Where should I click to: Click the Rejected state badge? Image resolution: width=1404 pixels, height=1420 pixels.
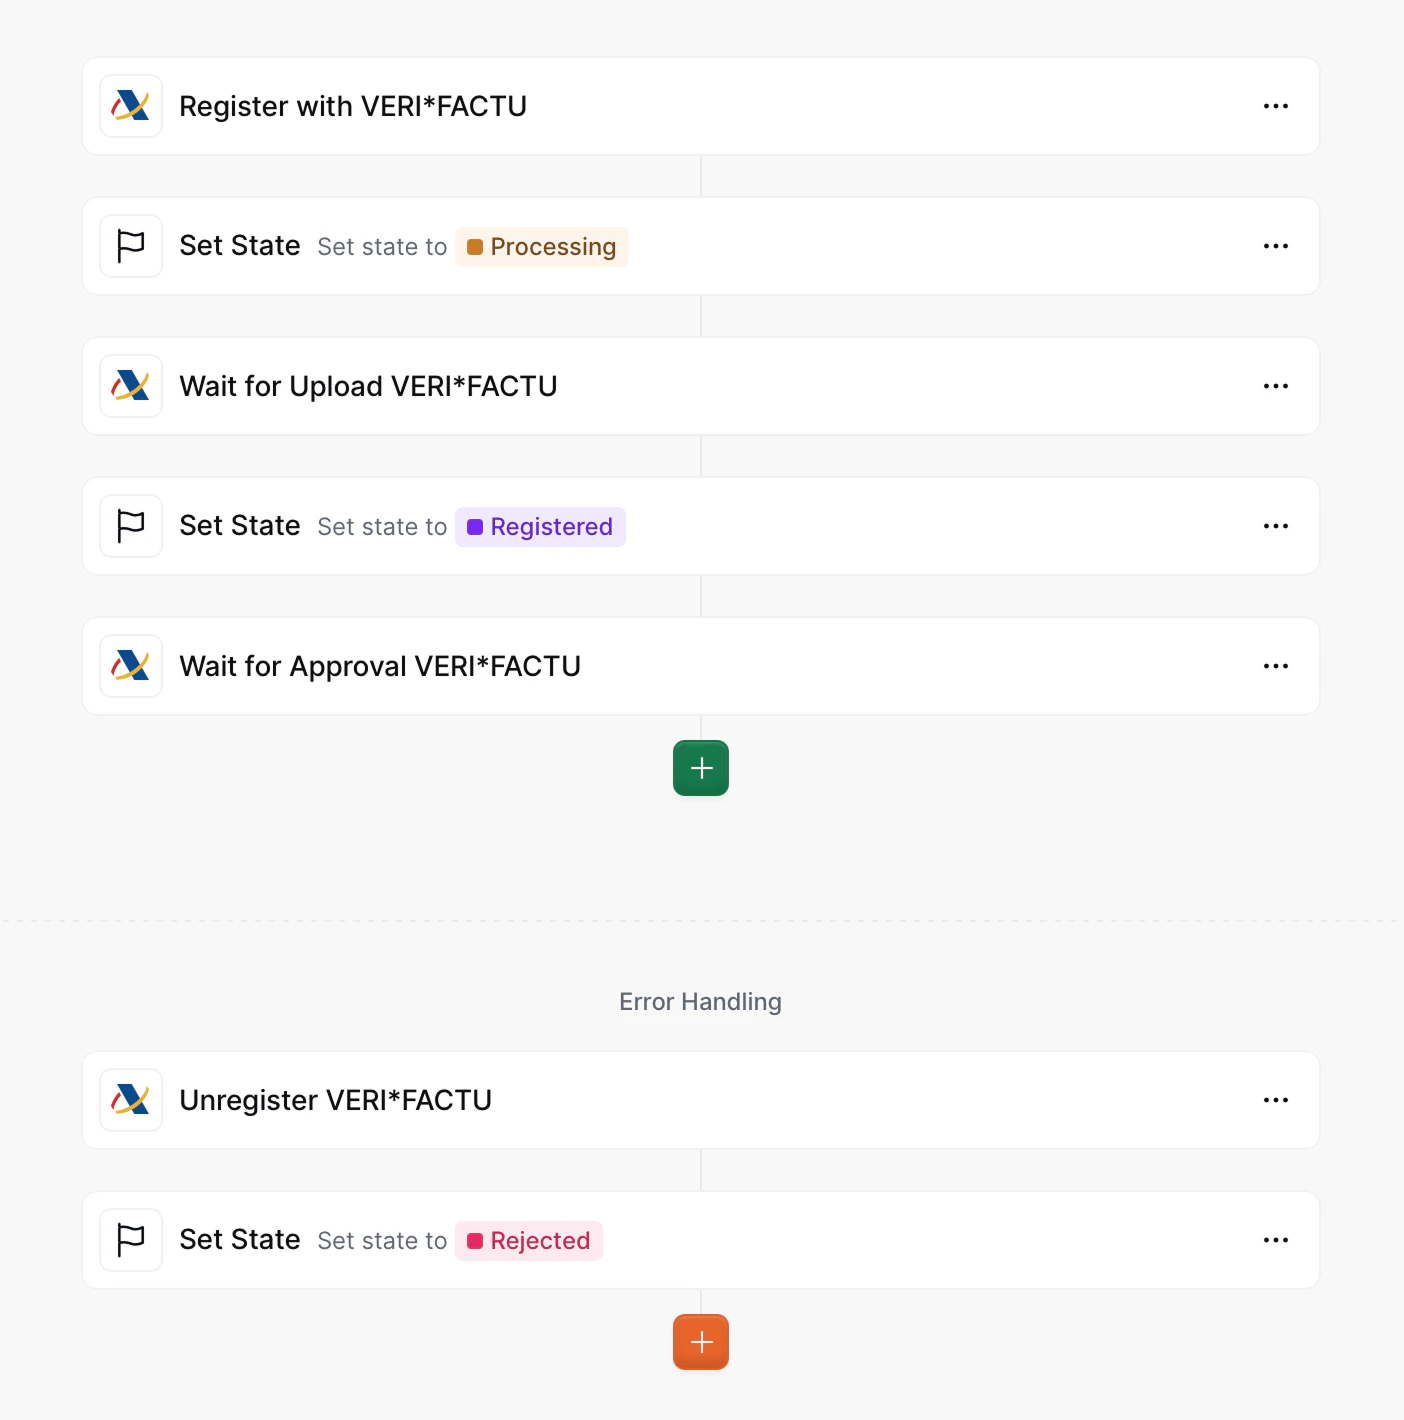coord(528,1240)
